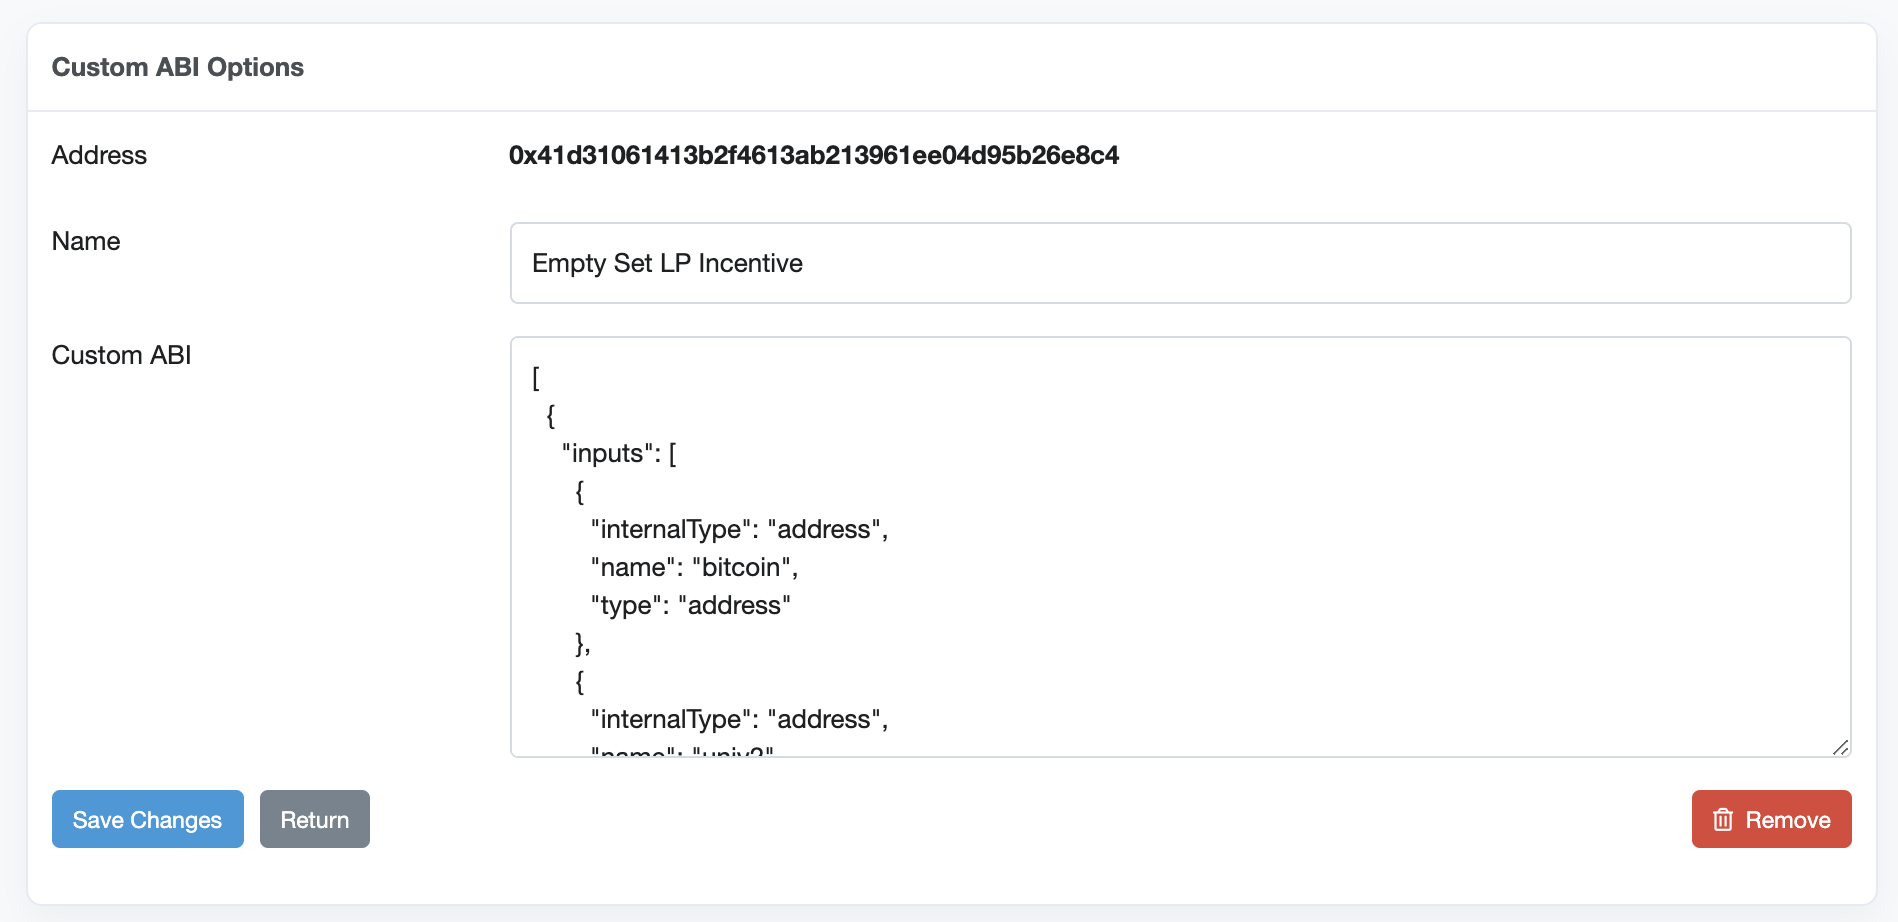This screenshot has height=922, width=1898.
Task: Click the red Remove button label
Action: [x=1787, y=820]
